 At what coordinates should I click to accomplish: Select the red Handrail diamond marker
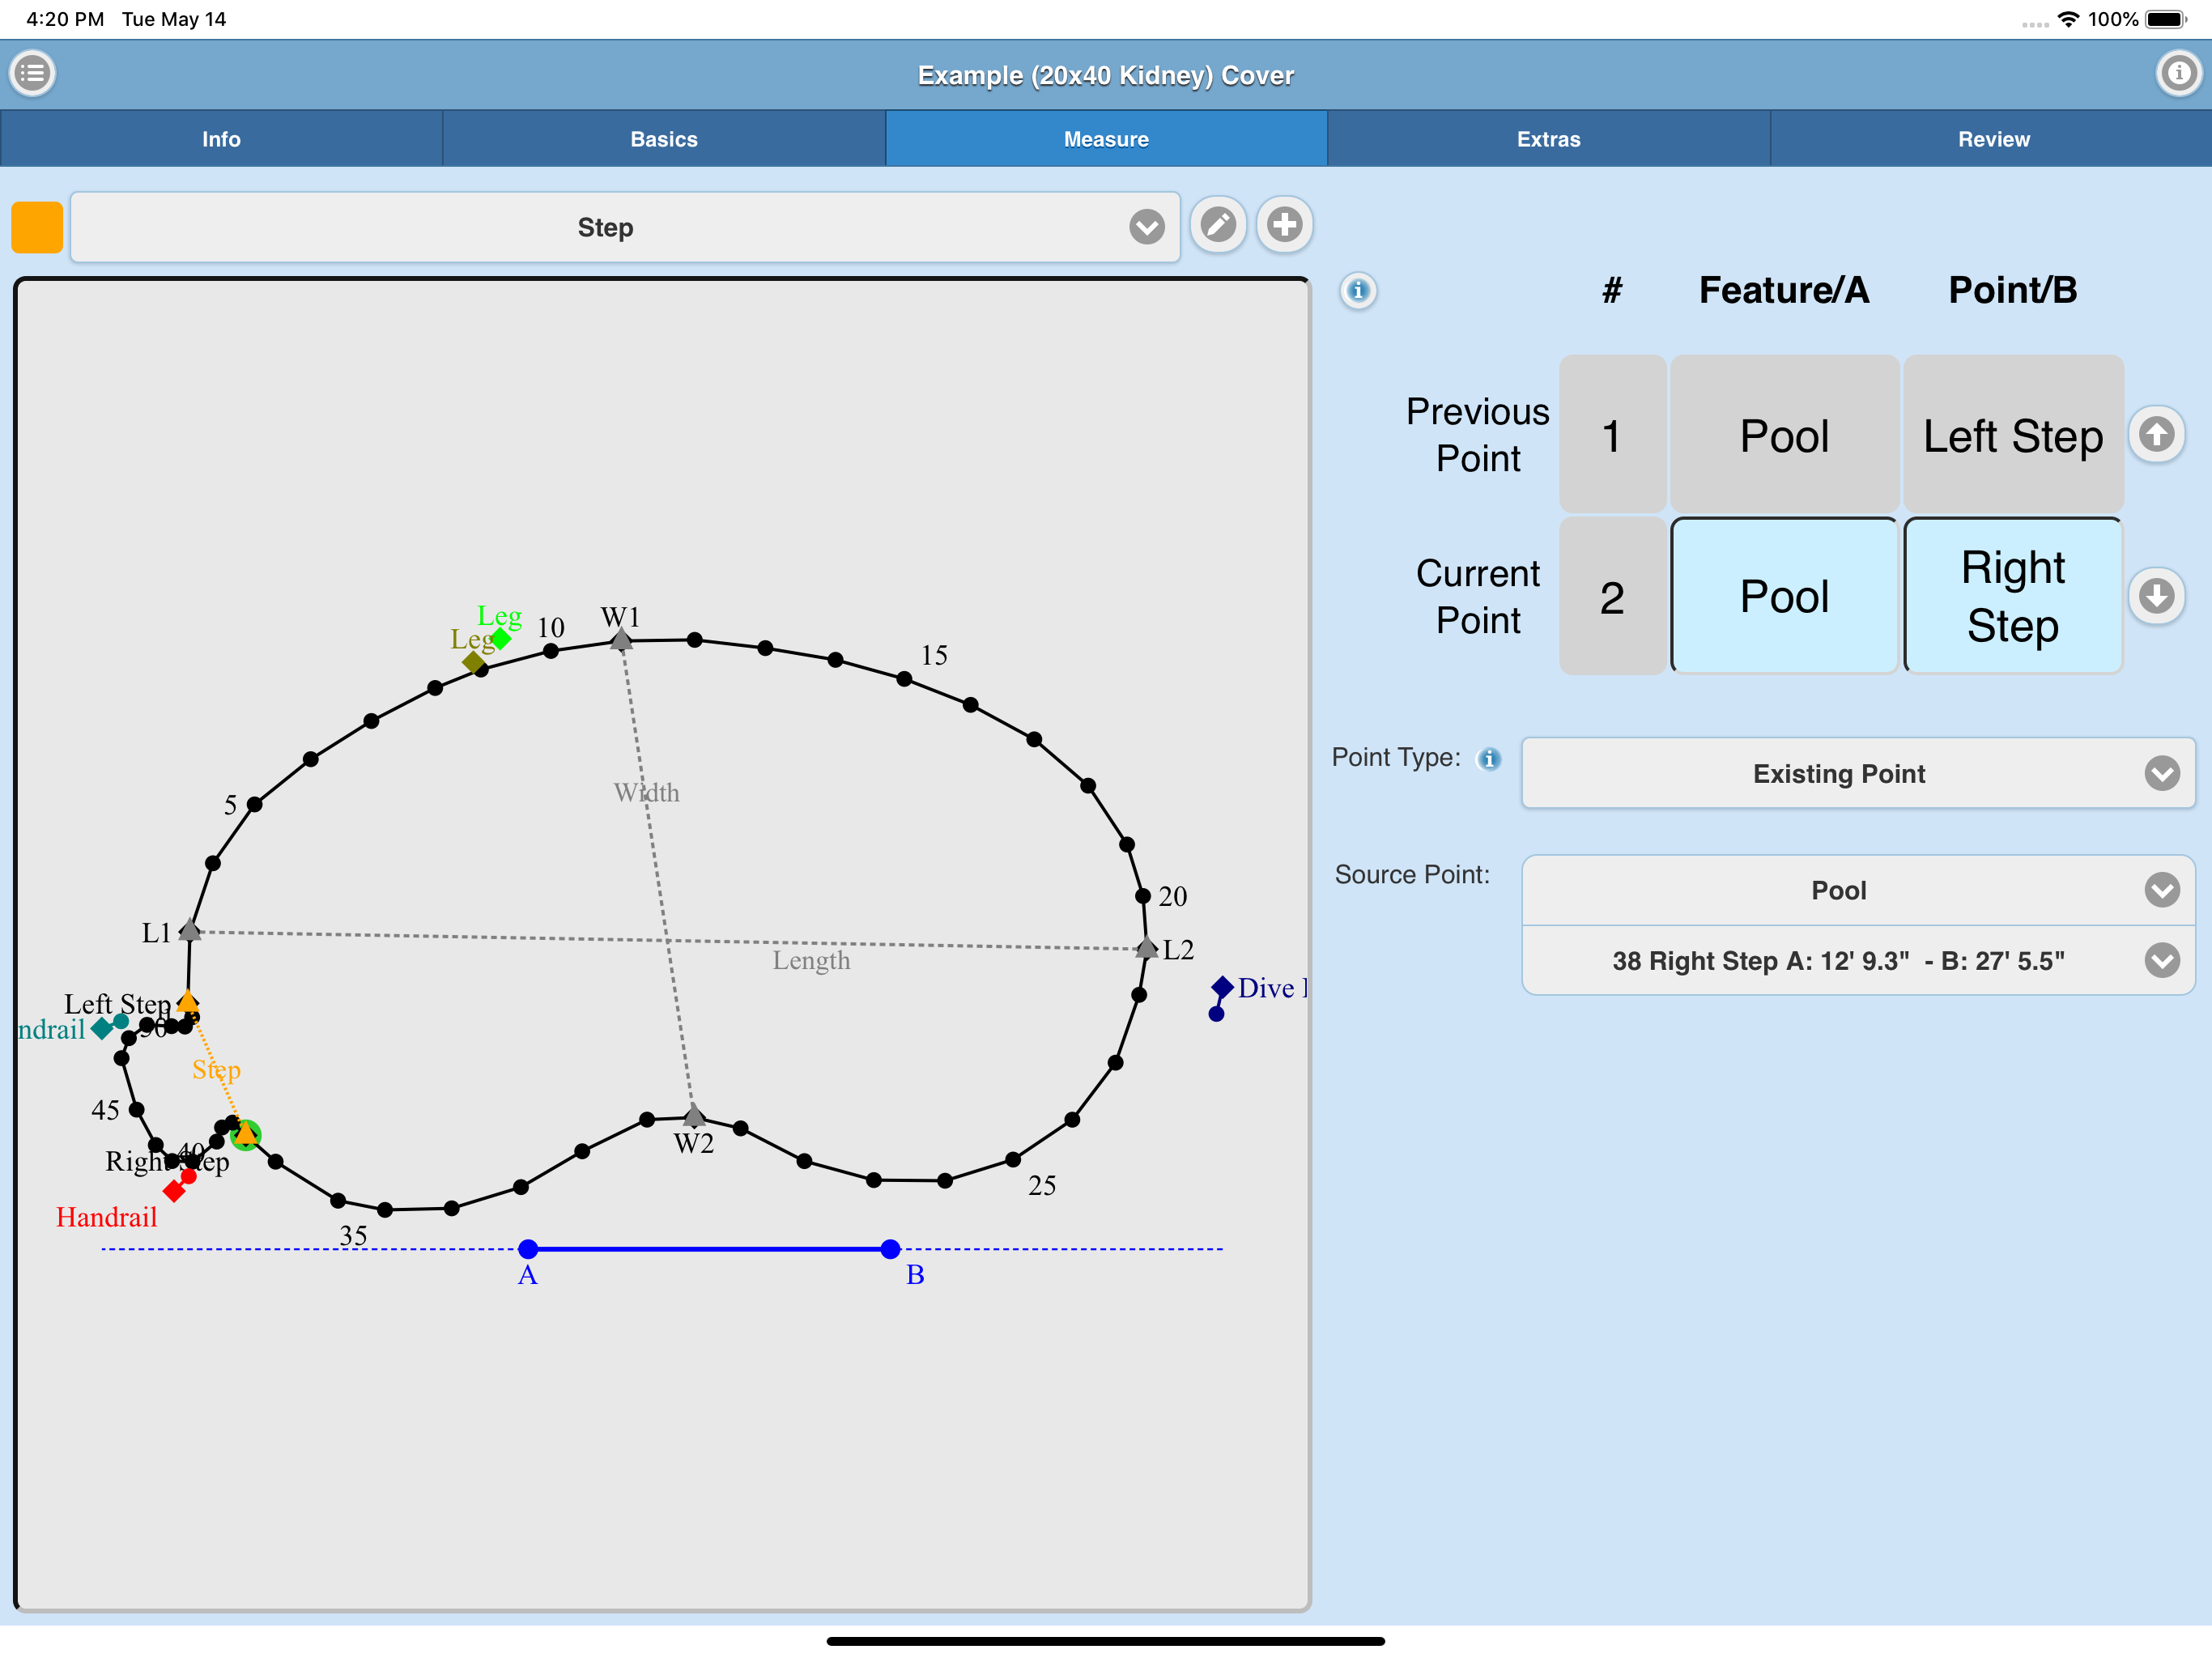[x=174, y=1191]
